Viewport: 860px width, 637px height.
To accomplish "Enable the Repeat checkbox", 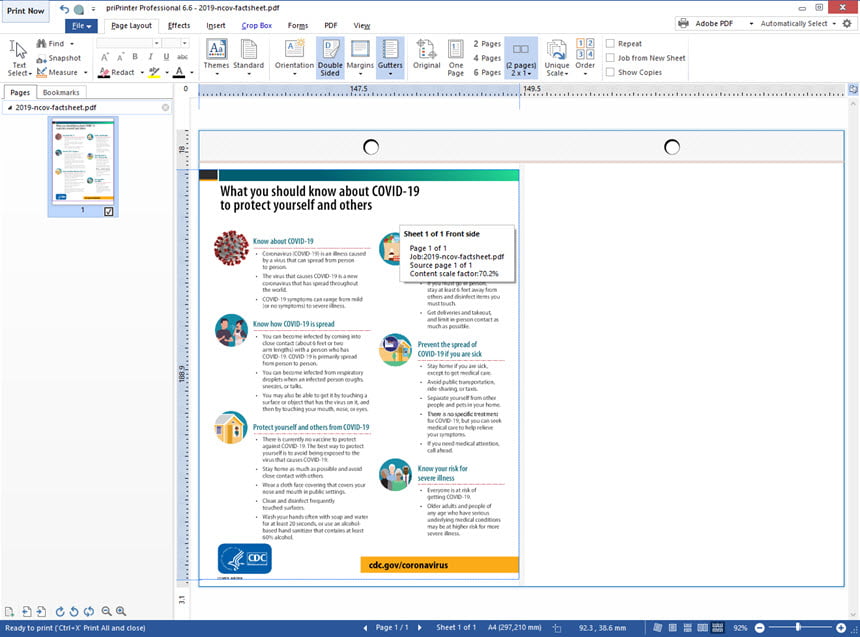I will click(610, 43).
